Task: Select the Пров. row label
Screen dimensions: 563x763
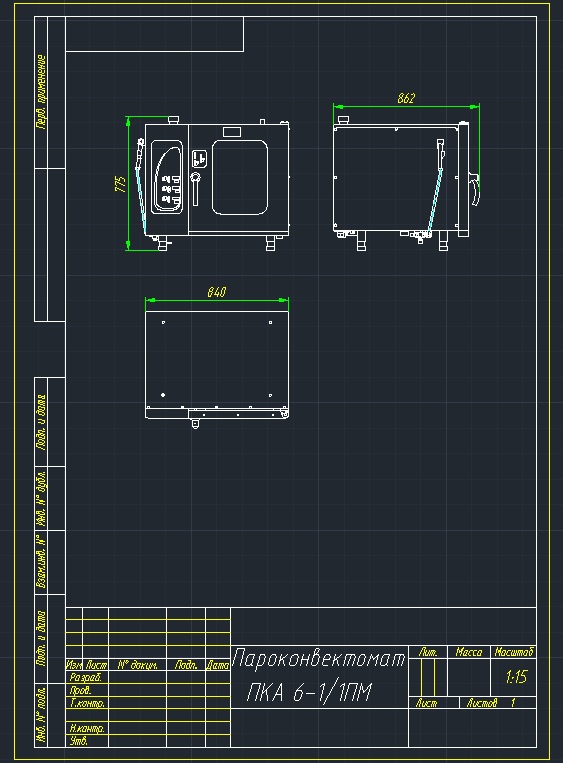Action: pyautogui.click(x=80, y=690)
